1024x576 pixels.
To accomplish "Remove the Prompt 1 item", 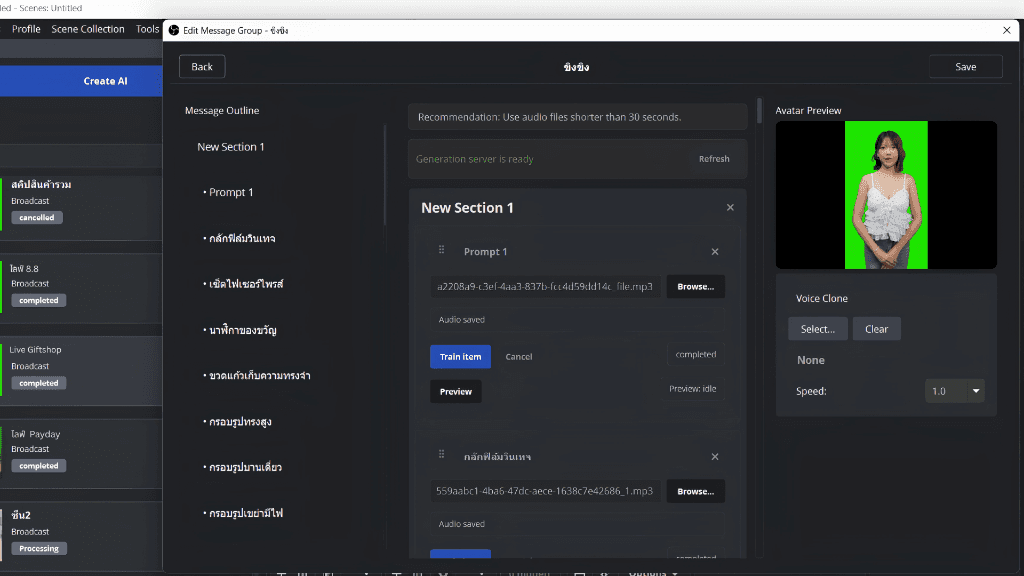I will [x=715, y=251].
